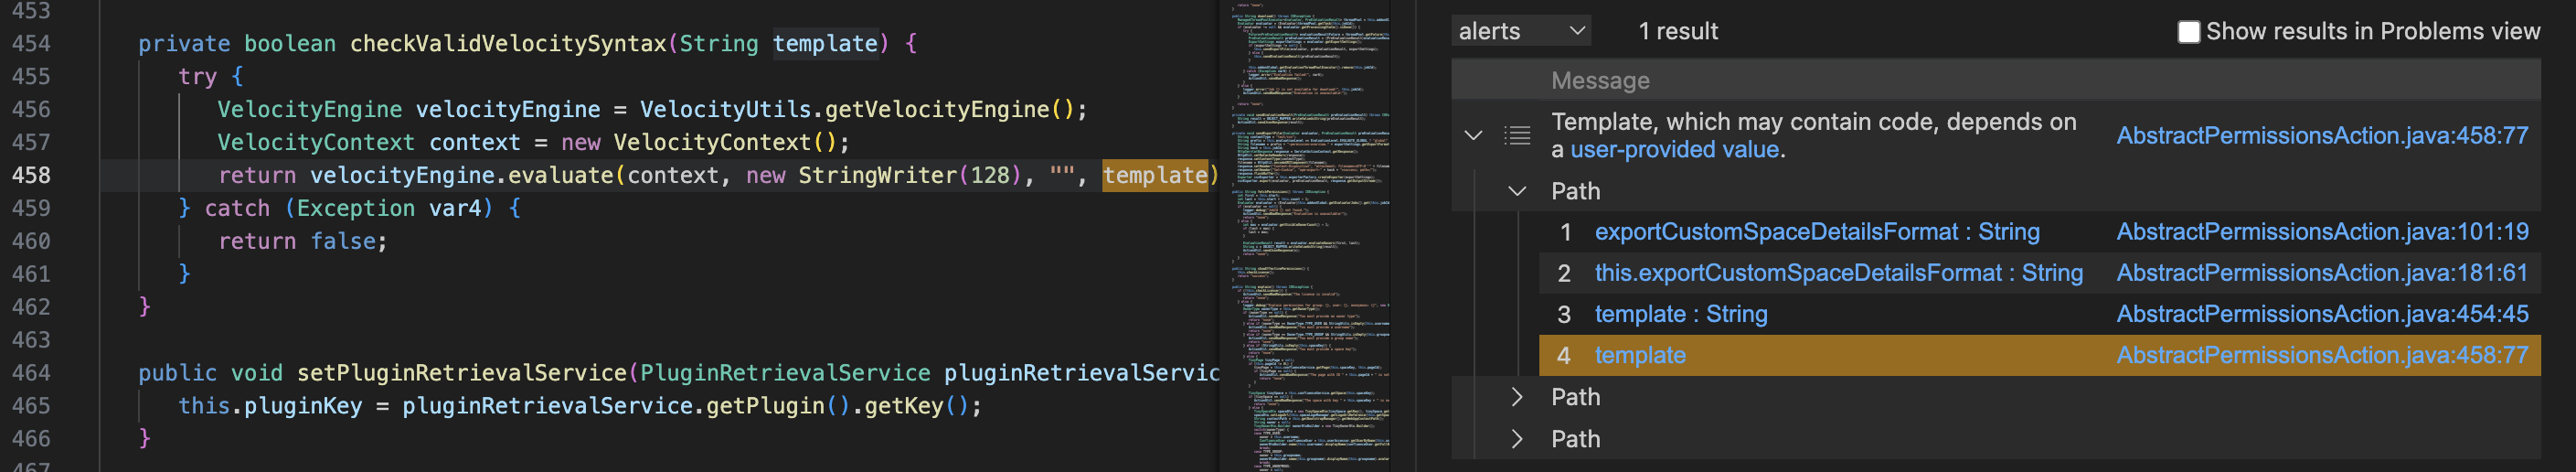This screenshot has width=2576, height=472.
Task: Select path step 2 this.exportCustomSpaceDetailsFormat : String
Action: click(x=1838, y=273)
